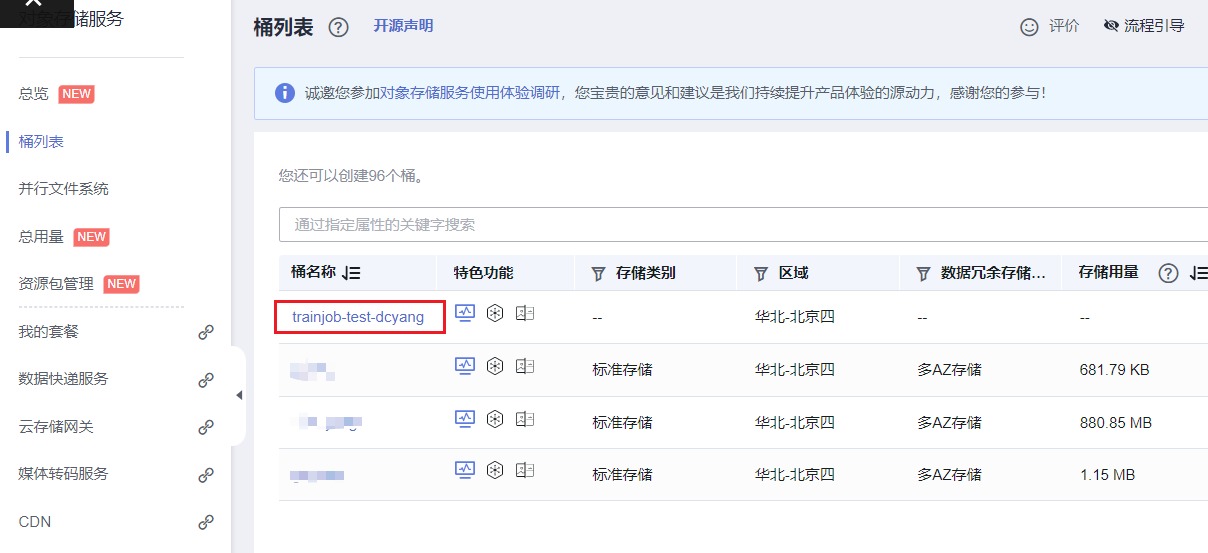This screenshot has width=1208, height=553.
Task: Open 数据冗余存储 column filter
Action: tap(922, 273)
